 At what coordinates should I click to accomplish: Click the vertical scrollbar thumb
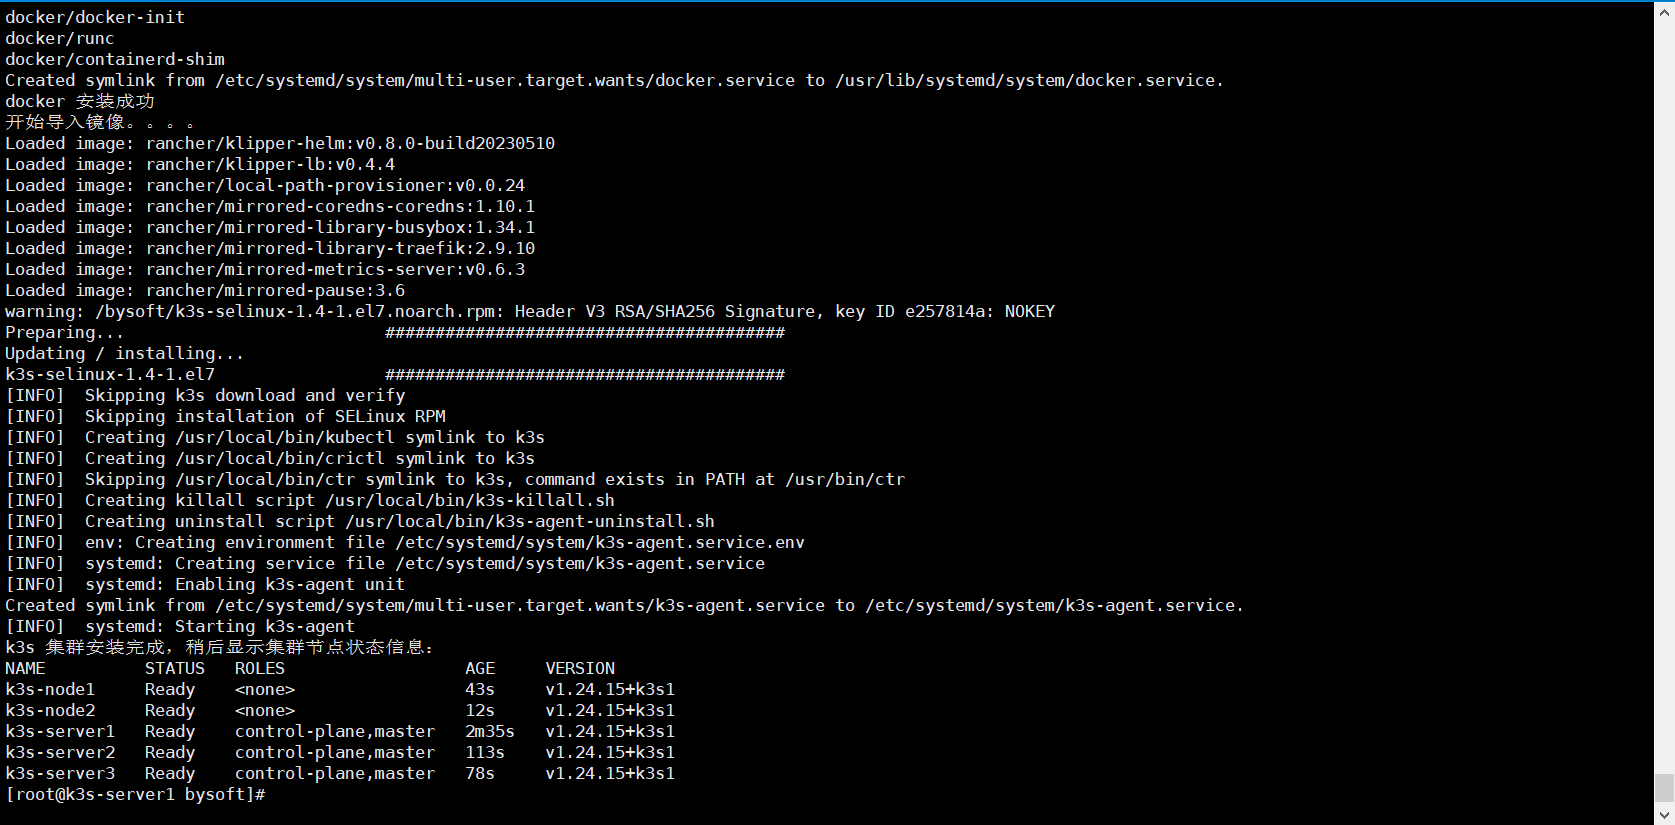[1664, 787]
